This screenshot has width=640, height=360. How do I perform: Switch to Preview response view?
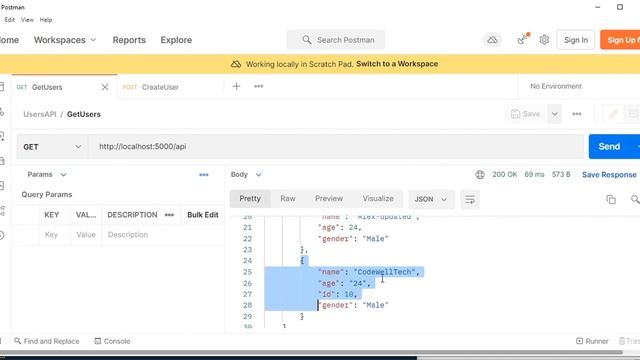coord(329,199)
